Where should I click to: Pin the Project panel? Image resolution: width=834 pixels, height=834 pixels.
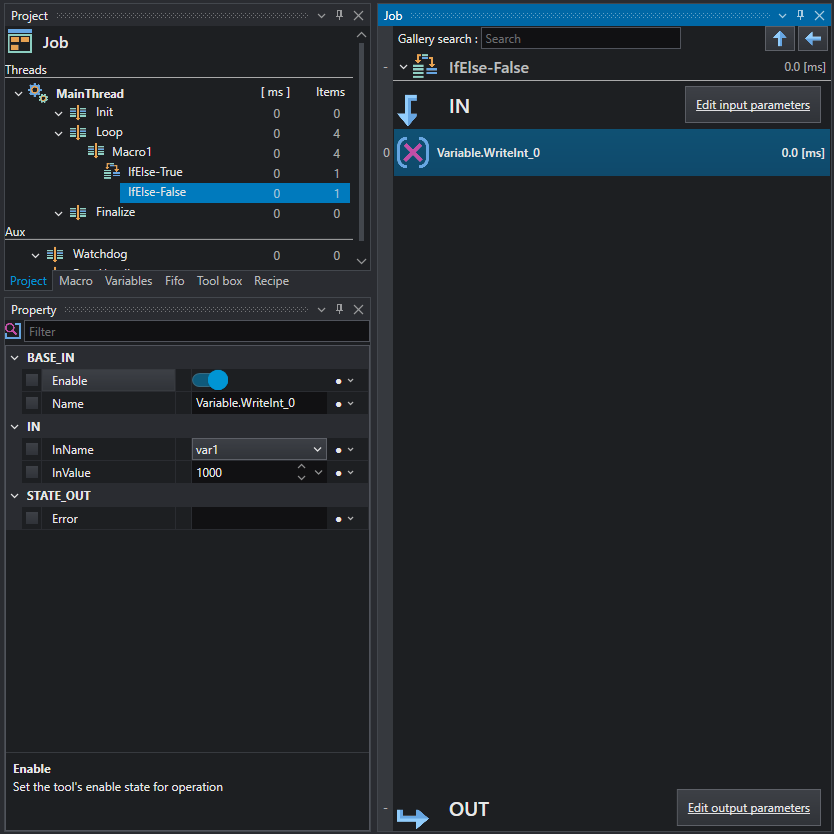click(339, 15)
